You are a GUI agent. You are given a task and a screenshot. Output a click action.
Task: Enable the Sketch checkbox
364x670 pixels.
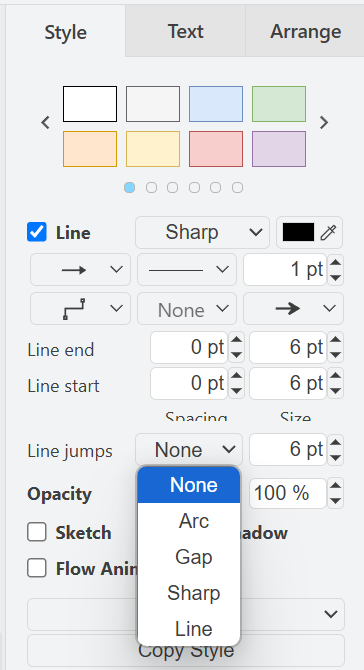37,532
